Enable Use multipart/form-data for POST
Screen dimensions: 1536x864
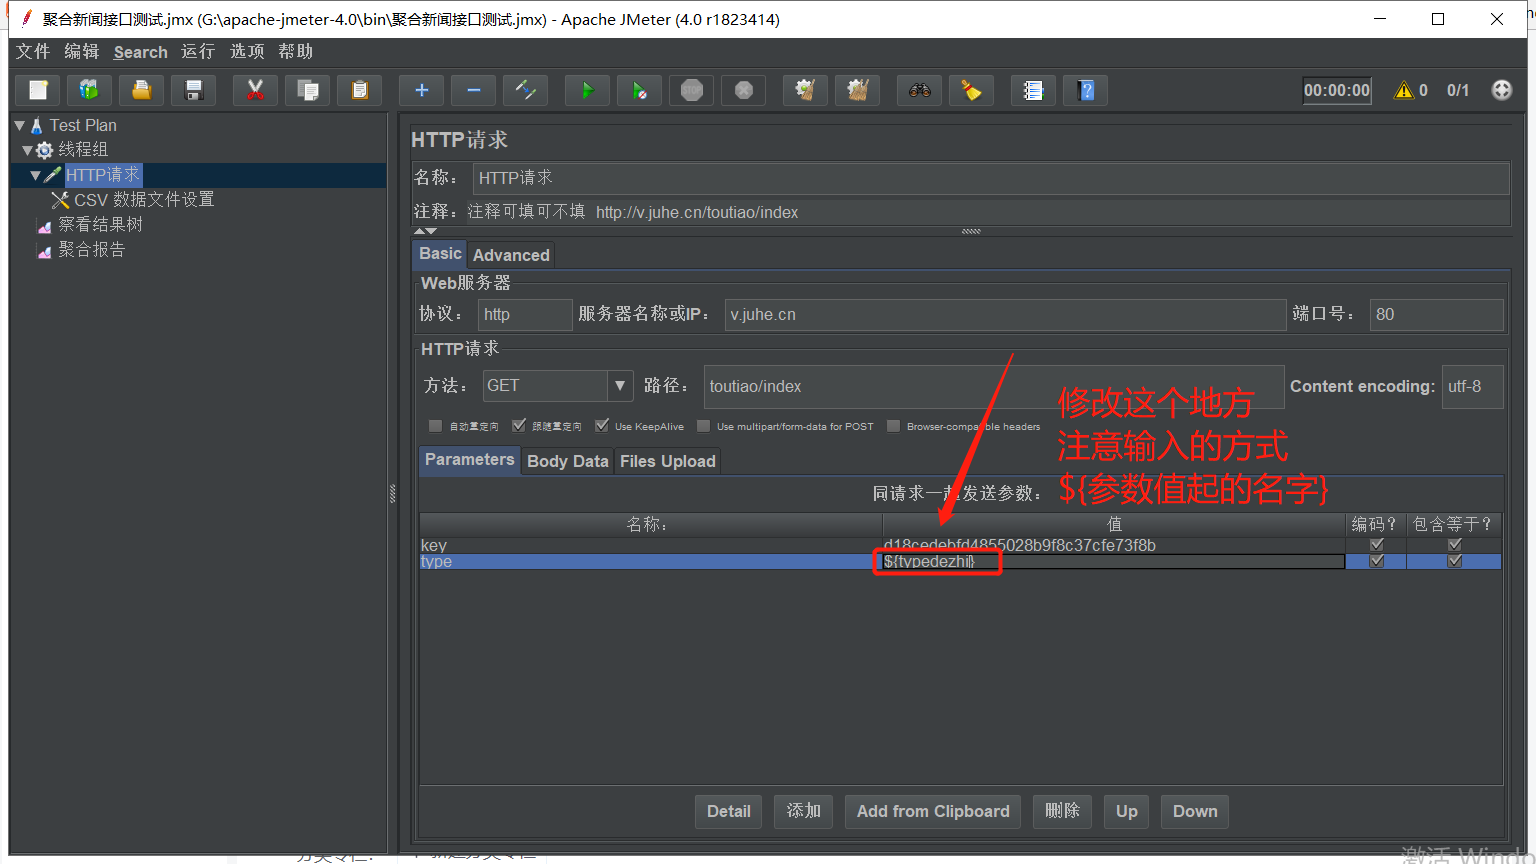pos(704,426)
